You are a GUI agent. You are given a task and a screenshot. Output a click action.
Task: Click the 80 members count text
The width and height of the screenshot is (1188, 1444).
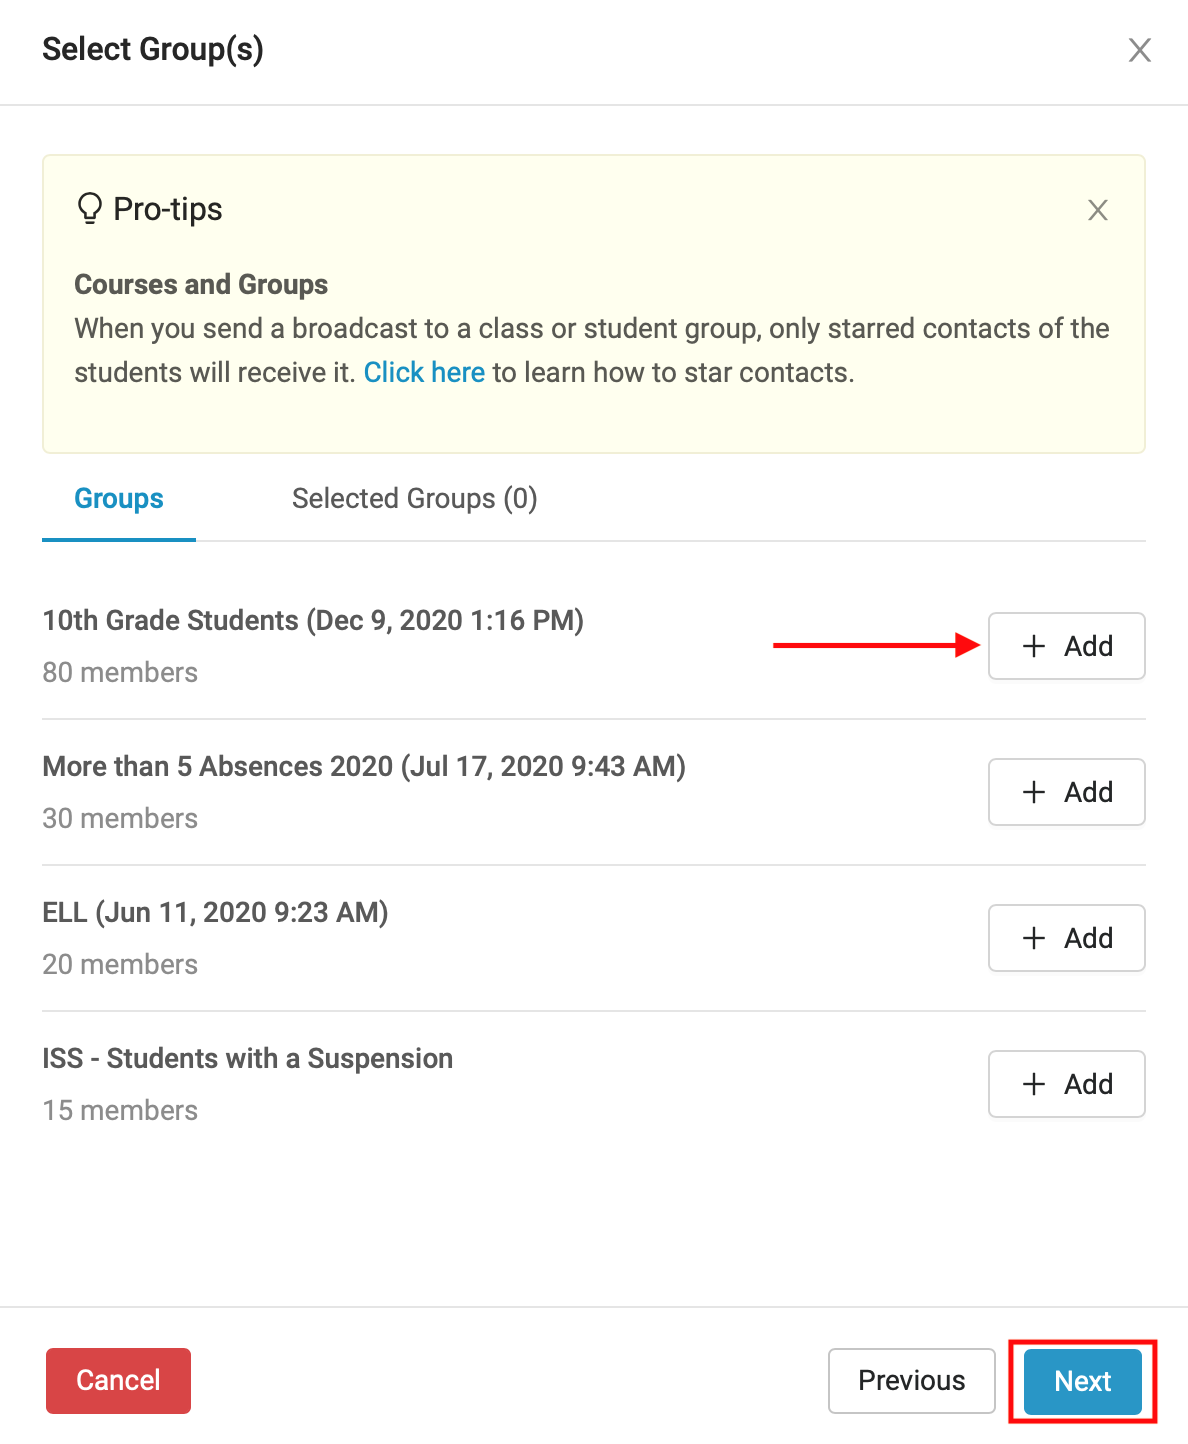click(x=120, y=673)
